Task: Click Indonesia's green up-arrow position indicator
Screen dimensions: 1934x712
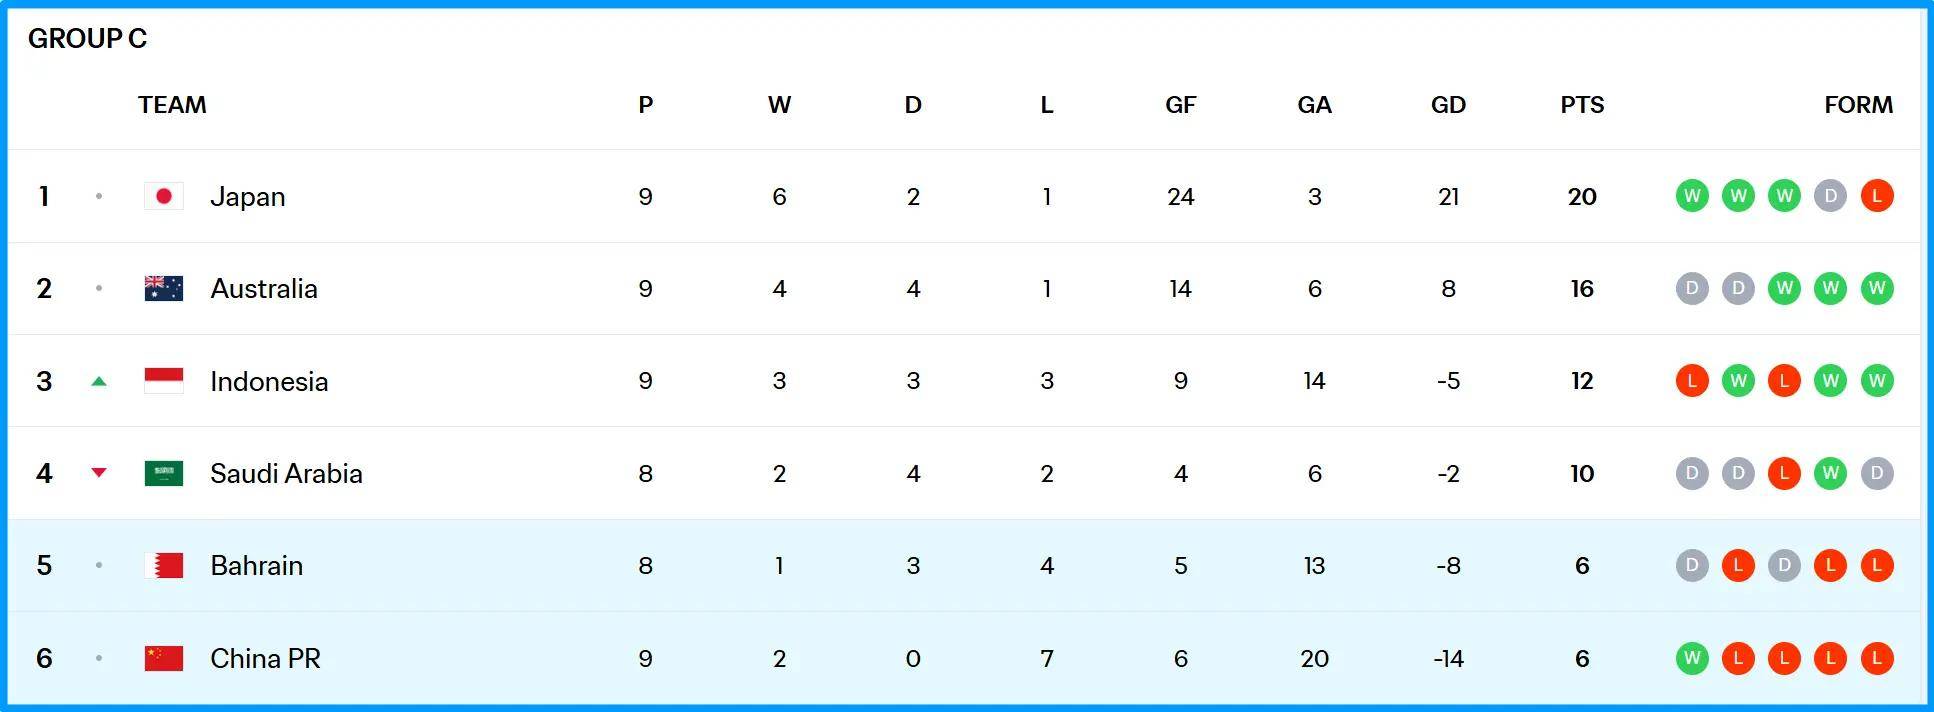Action: 99,381
